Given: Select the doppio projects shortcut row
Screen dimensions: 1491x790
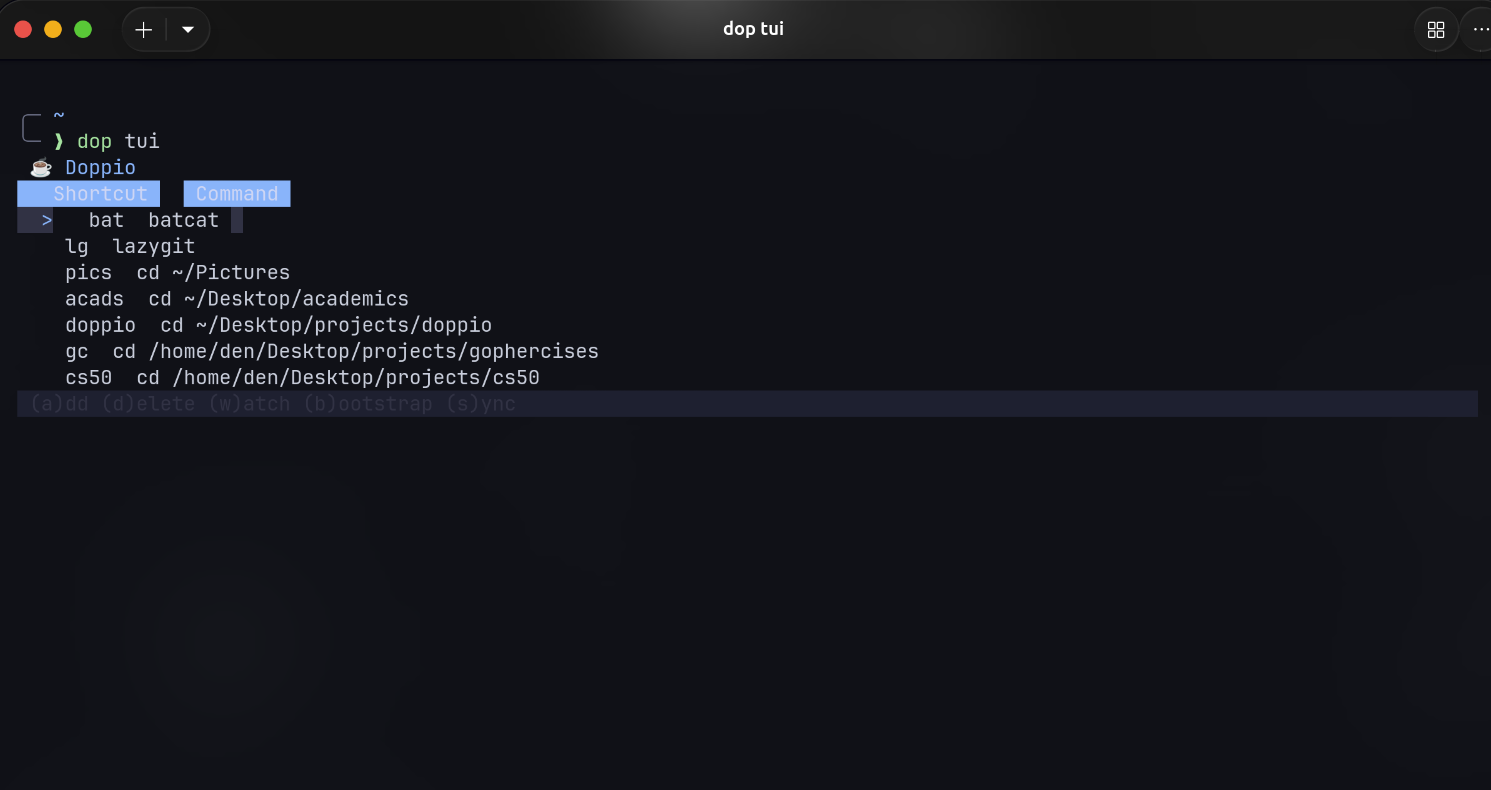Looking at the screenshot, I should (x=279, y=325).
